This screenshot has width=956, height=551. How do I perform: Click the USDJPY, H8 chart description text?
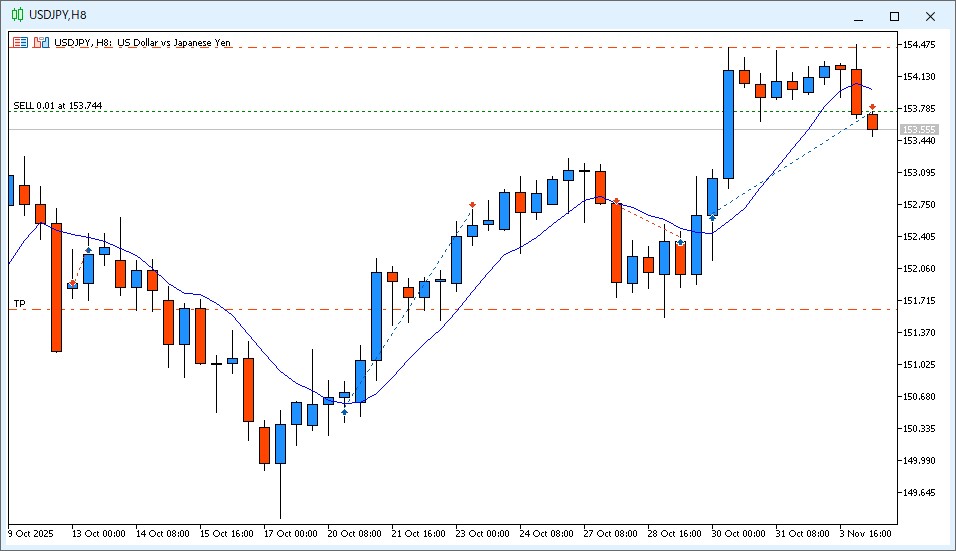click(x=142, y=42)
